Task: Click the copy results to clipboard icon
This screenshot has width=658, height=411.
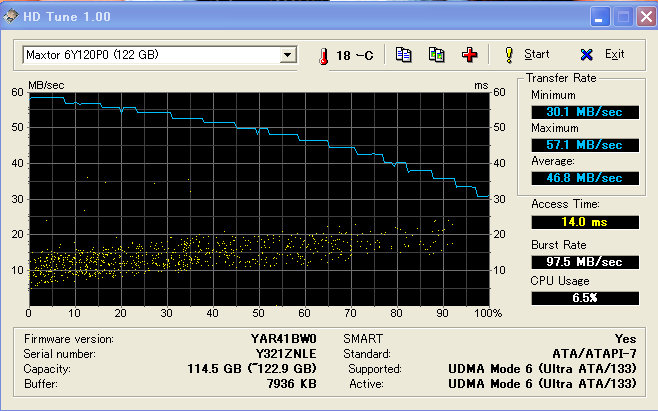Action: pyautogui.click(x=404, y=54)
